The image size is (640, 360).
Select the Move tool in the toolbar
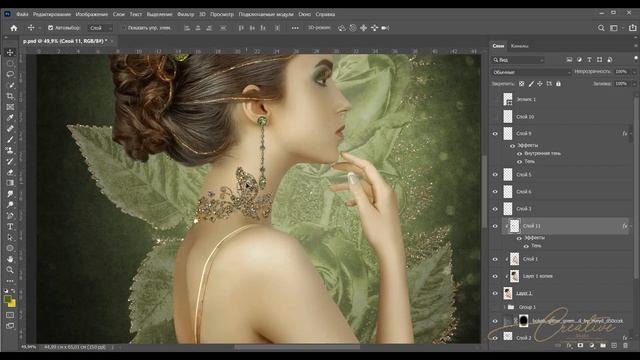point(10,53)
